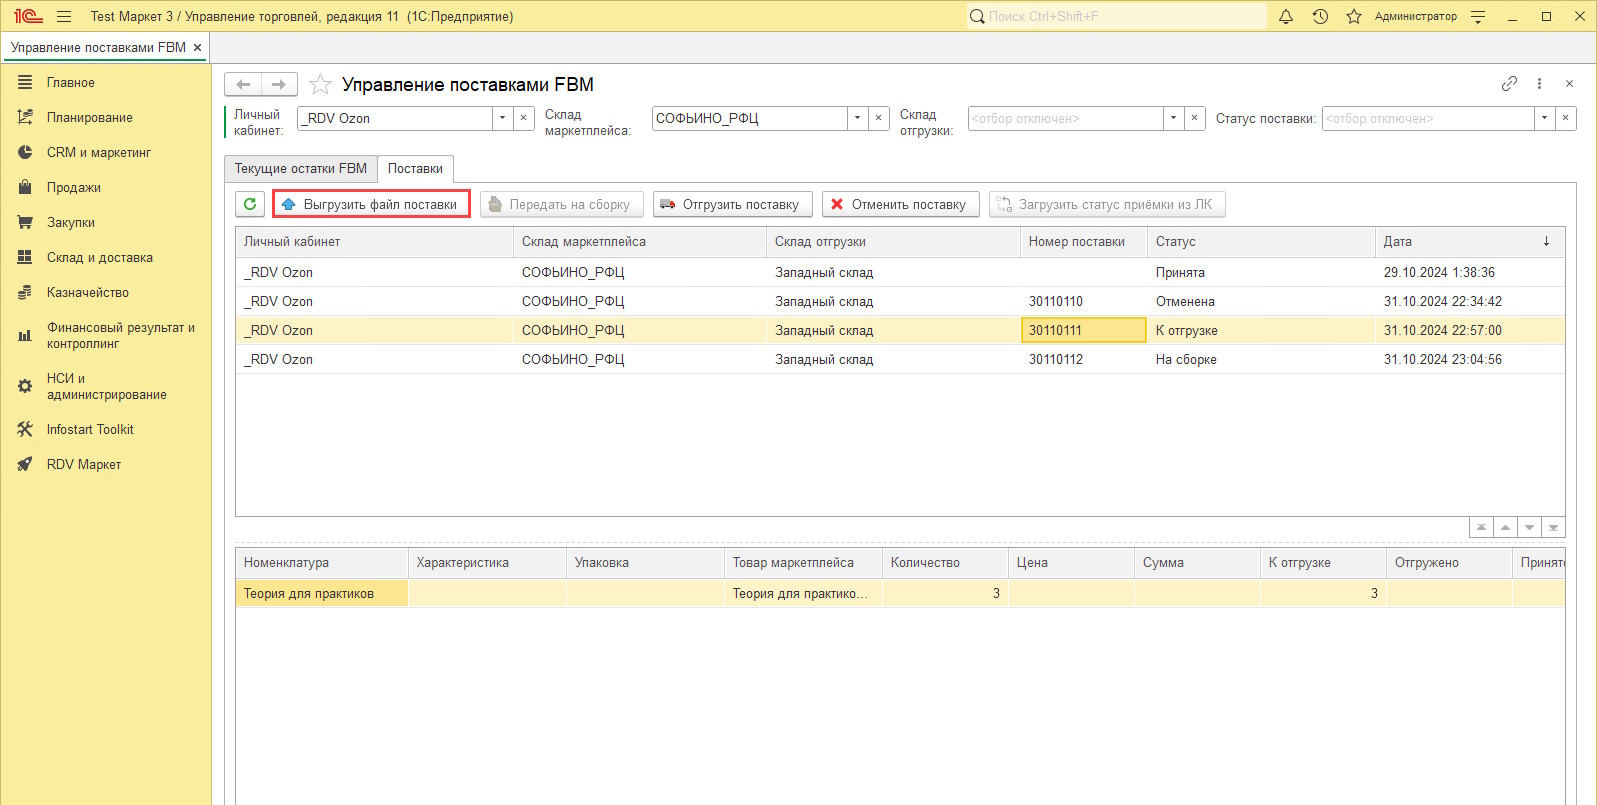Screen dimensions: 1597x805
Task: Click in the global search field
Action: pos(1116,16)
